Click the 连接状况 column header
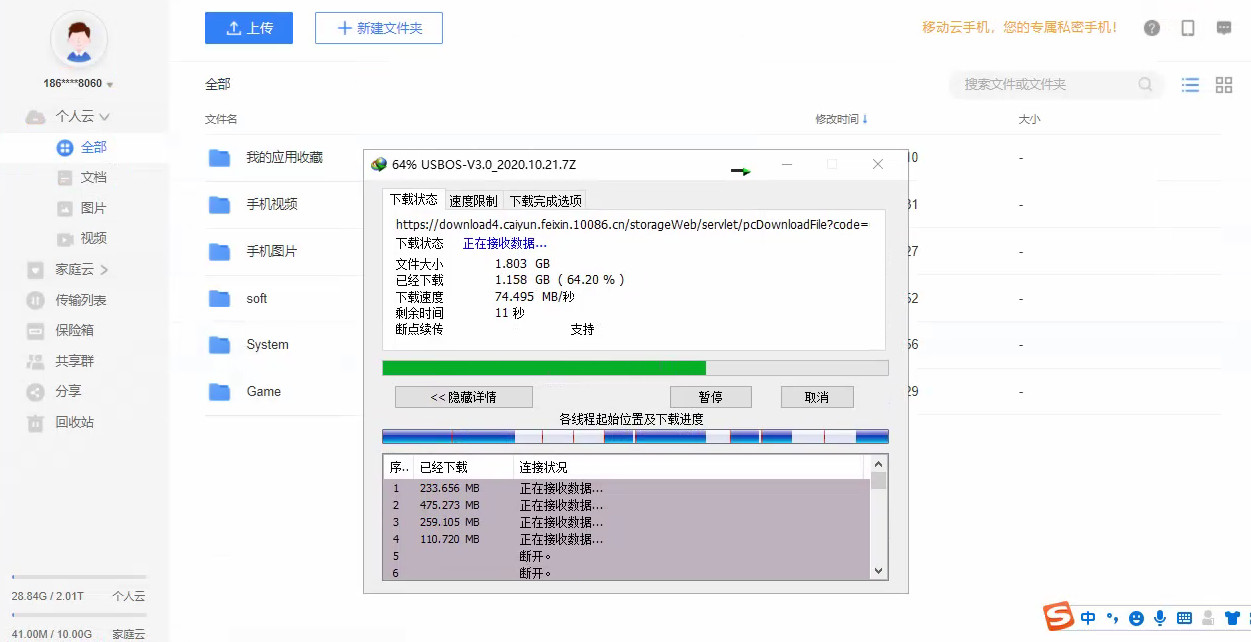Viewport: 1251px width, 642px height. (x=688, y=467)
